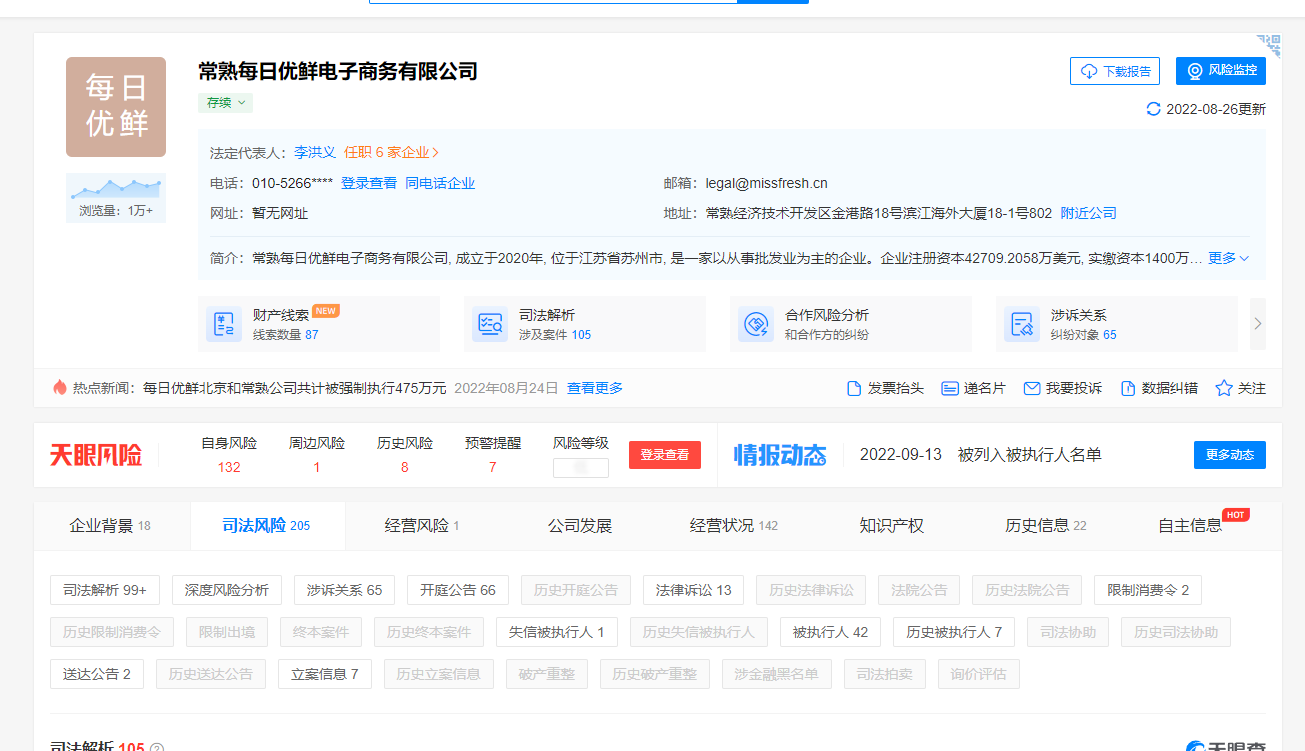The image size is (1305, 751).
Task: Open legal representative 李洪义 link
Action: tap(314, 152)
